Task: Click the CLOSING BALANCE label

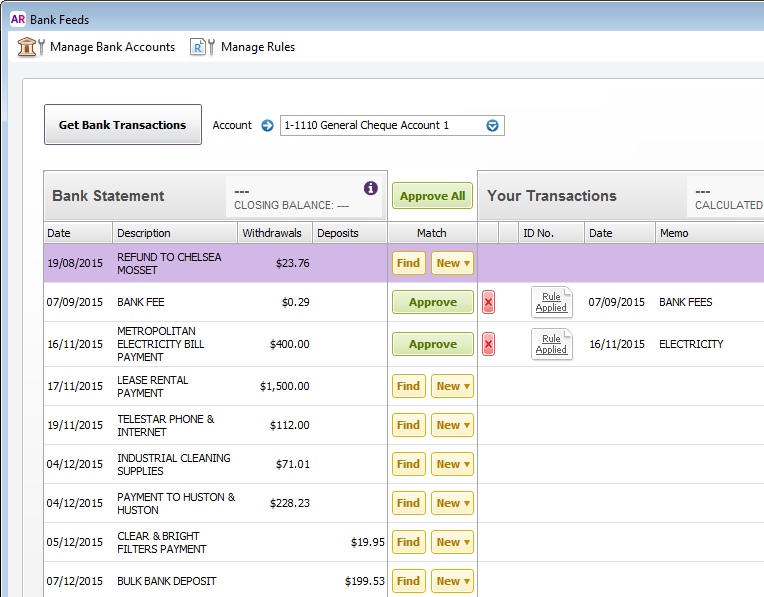Action: point(291,205)
